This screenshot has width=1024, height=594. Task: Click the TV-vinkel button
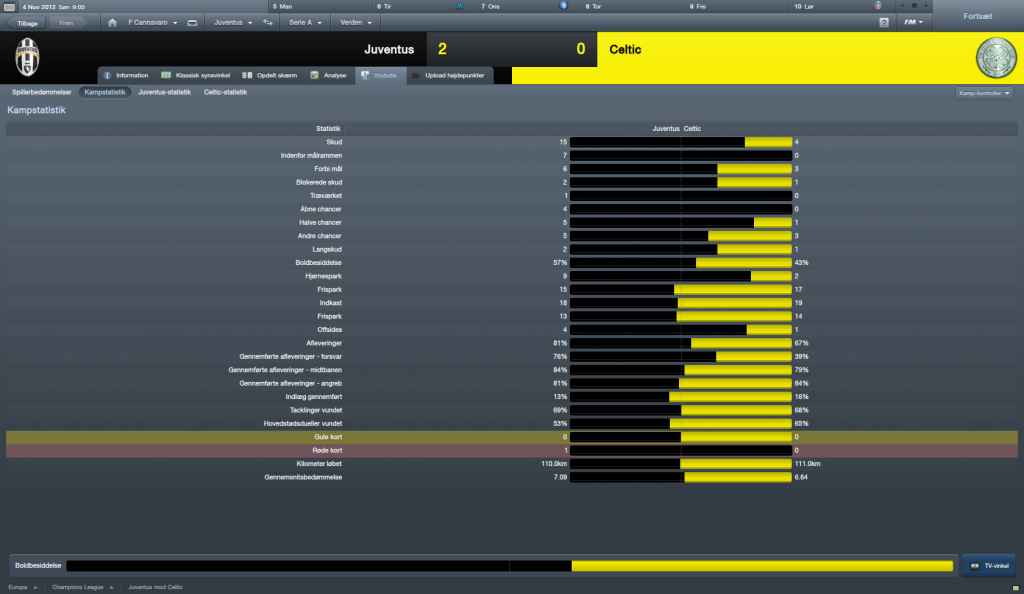989,566
